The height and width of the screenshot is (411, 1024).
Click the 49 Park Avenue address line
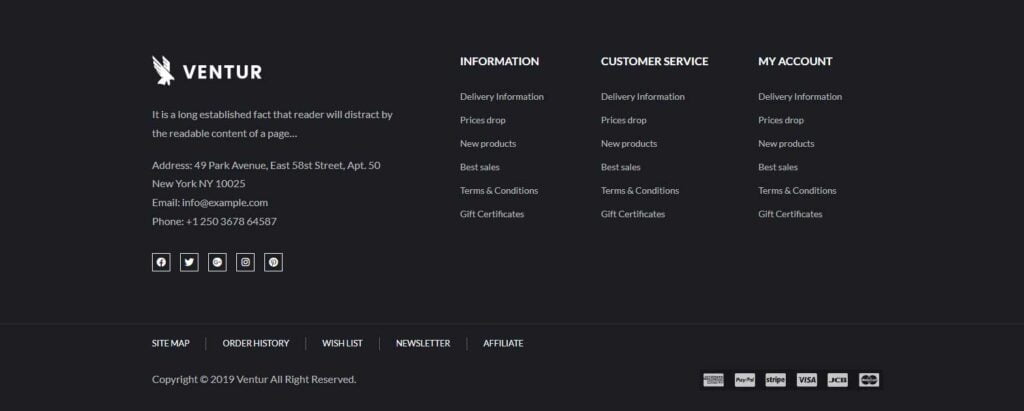(266, 165)
